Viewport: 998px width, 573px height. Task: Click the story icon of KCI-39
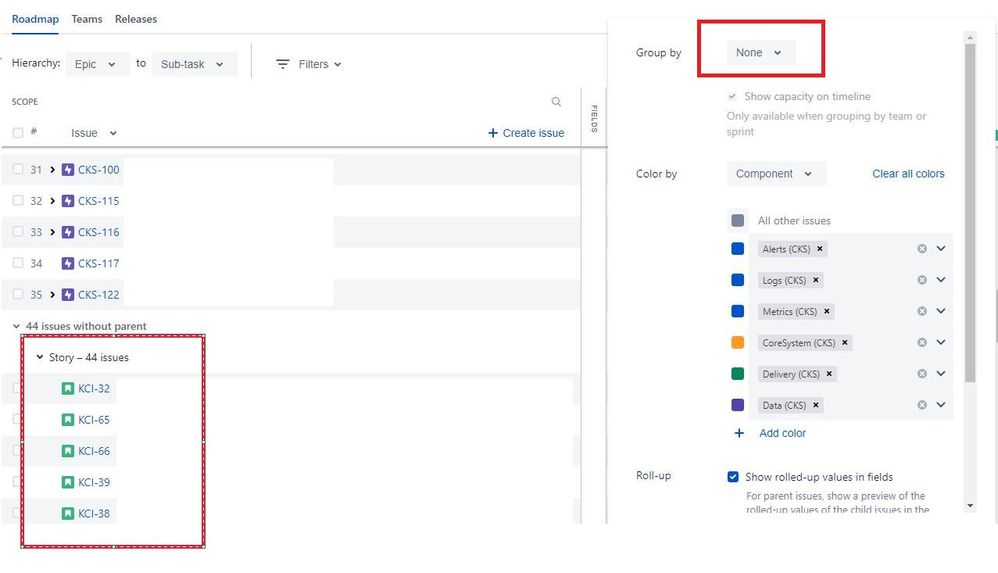tap(68, 482)
